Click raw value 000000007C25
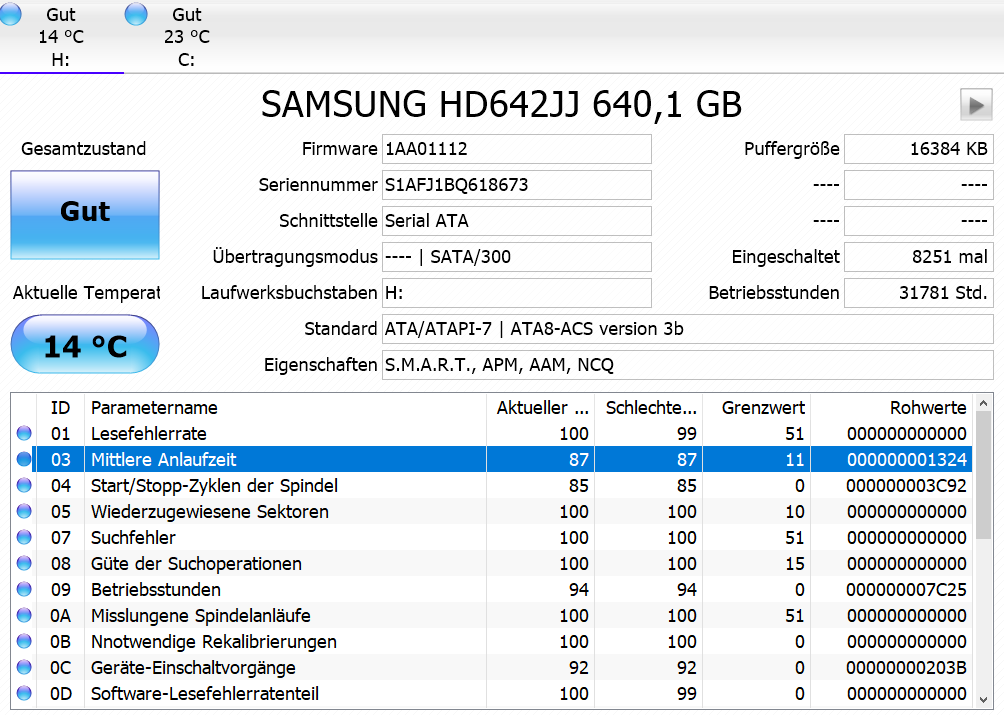This screenshot has height=715, width=1004. [907, 590]
